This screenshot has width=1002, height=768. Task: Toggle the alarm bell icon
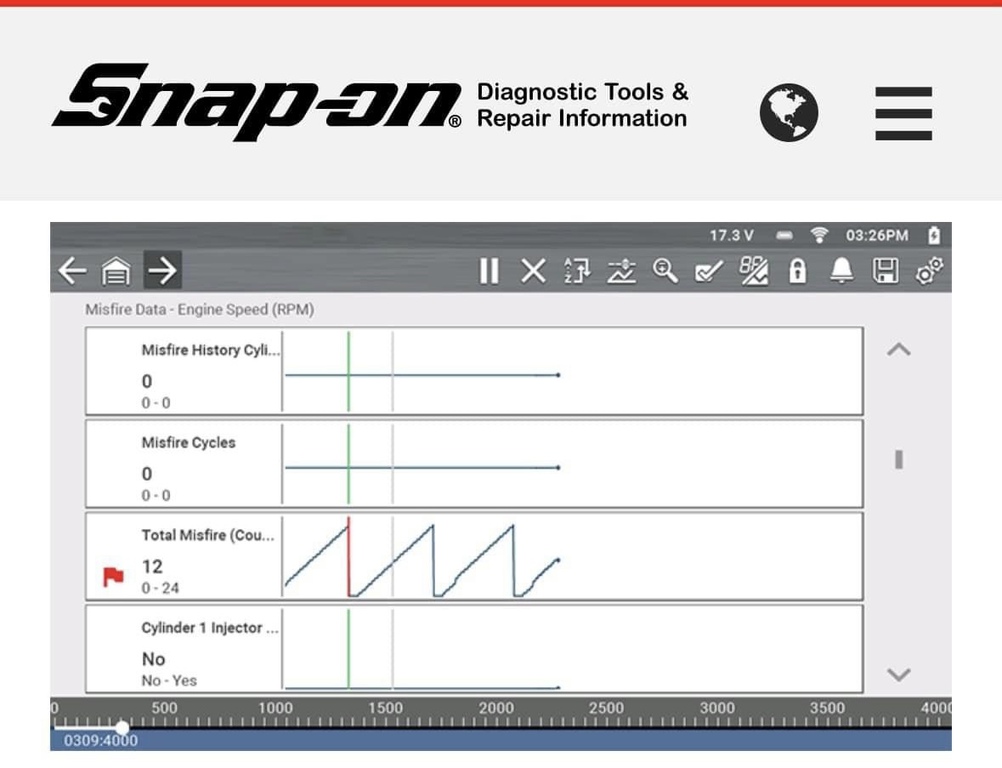[842, 271]
